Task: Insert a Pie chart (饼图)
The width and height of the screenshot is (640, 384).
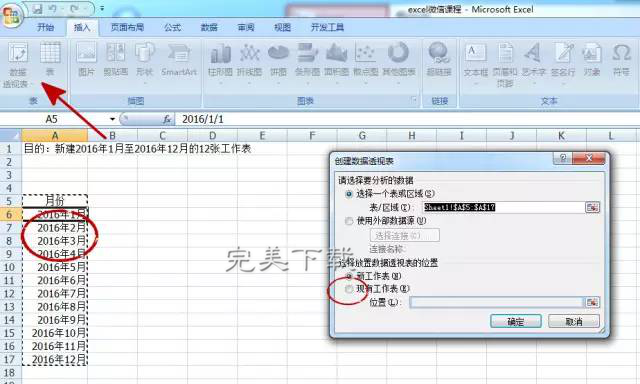Action: click(x=278, y=60)
